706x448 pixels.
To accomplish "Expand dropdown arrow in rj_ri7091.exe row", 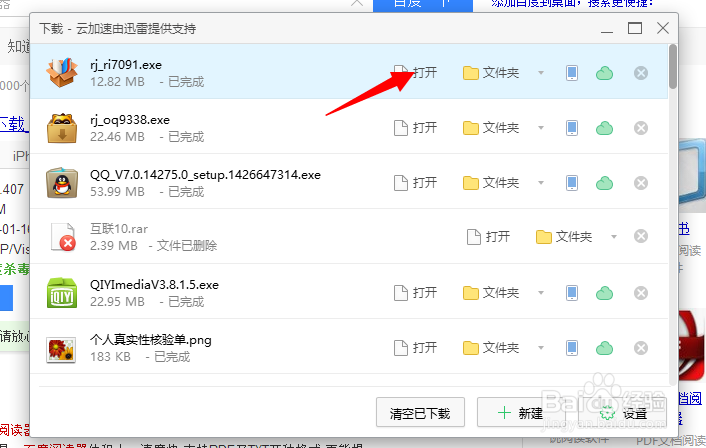I will pyautogui.click(x=541, y=73).
